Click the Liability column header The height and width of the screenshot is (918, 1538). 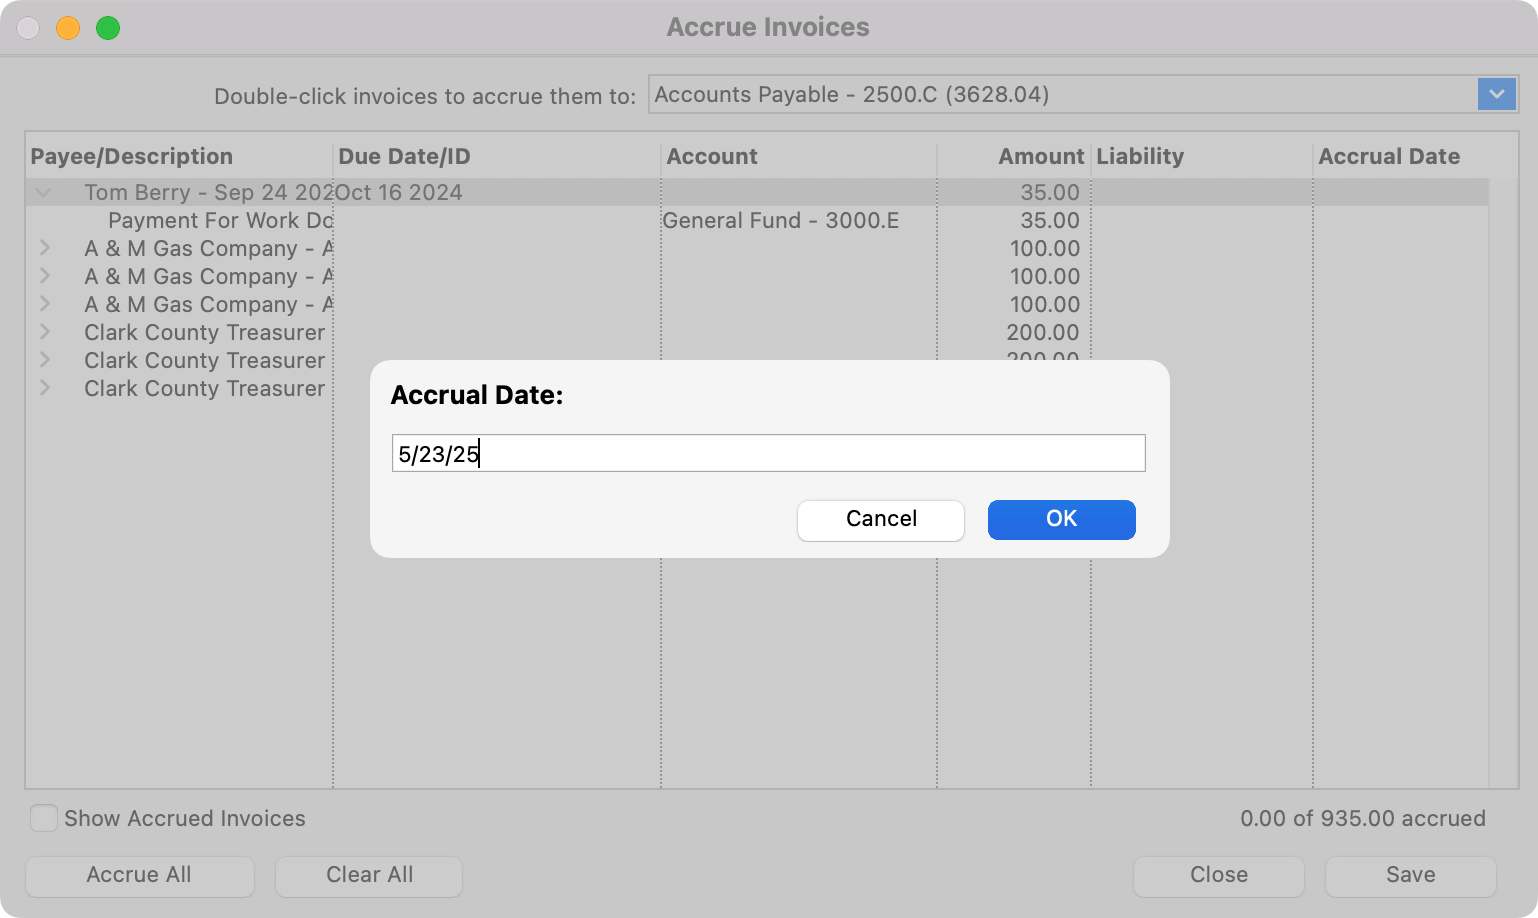[x=1139, y=157]
